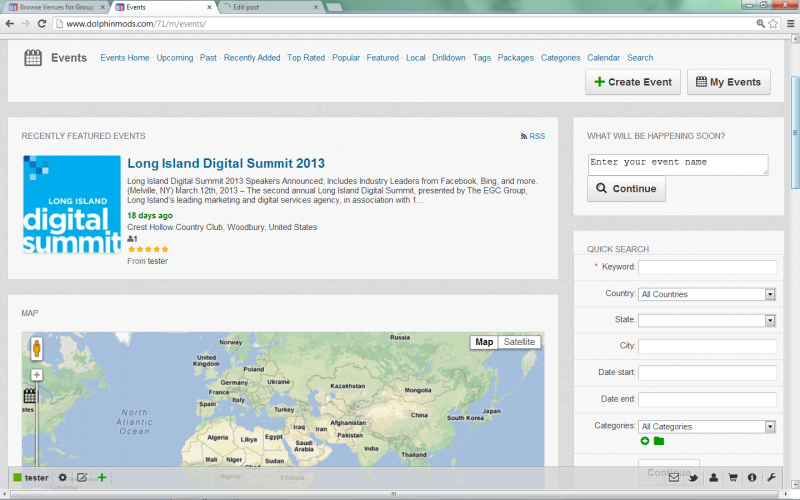The width and height of the screenshot is (800, 500).
Task: Open shopping cart icon in bottom bar
Action: [733, 478]
